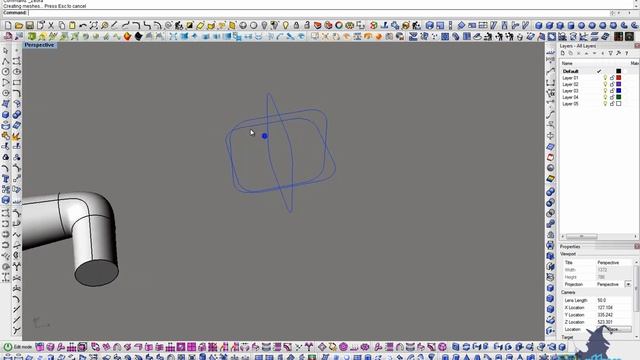This screenshot has width=640, height=360.
Task: Toggle the lock on Layer 05
Action: [x=612, y=104]
